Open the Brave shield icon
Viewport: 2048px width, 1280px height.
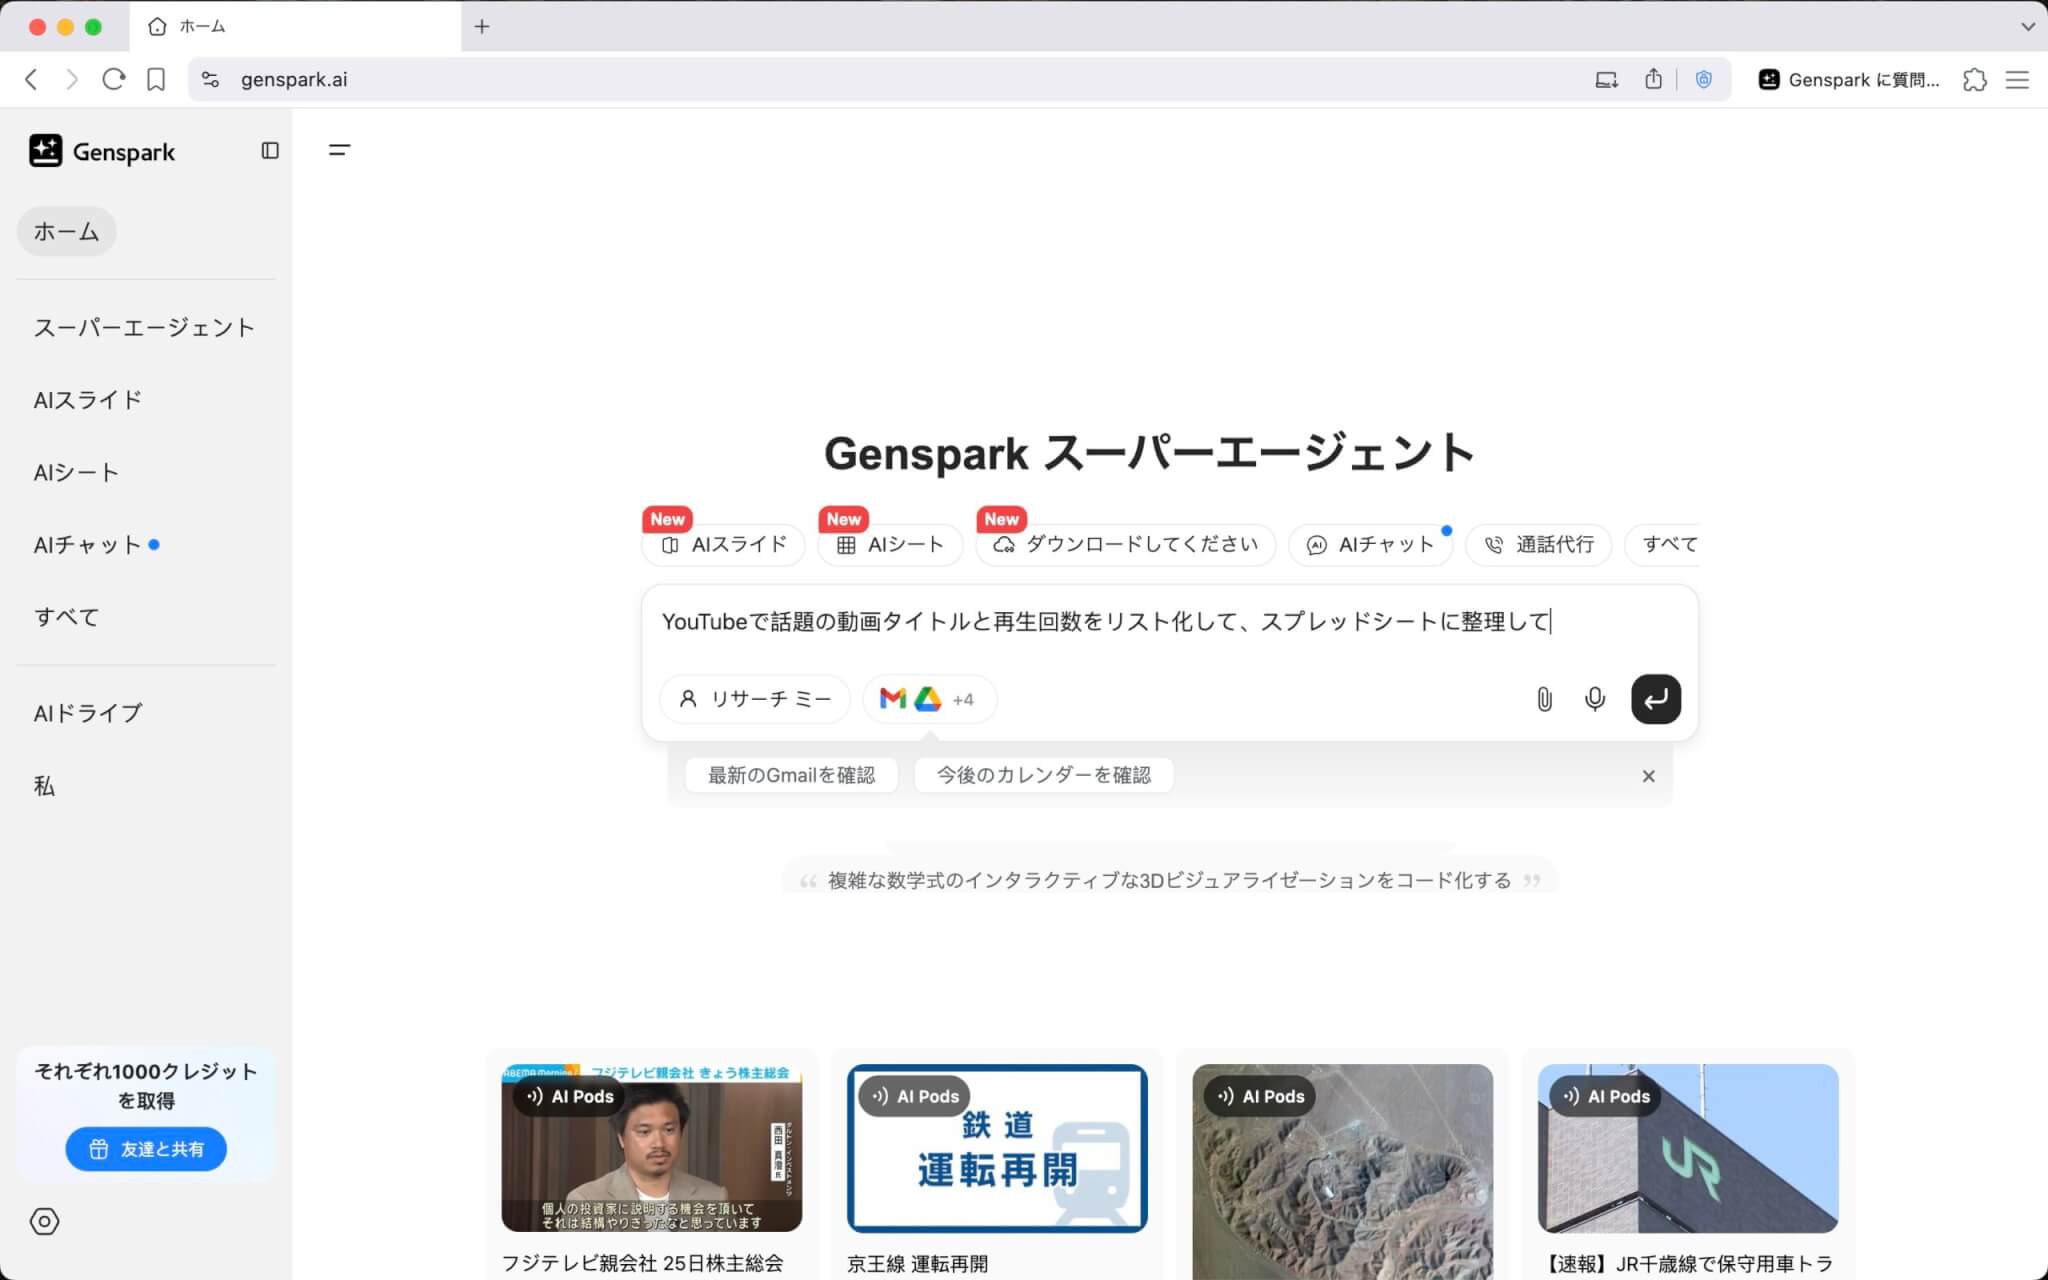point(1704,80)
